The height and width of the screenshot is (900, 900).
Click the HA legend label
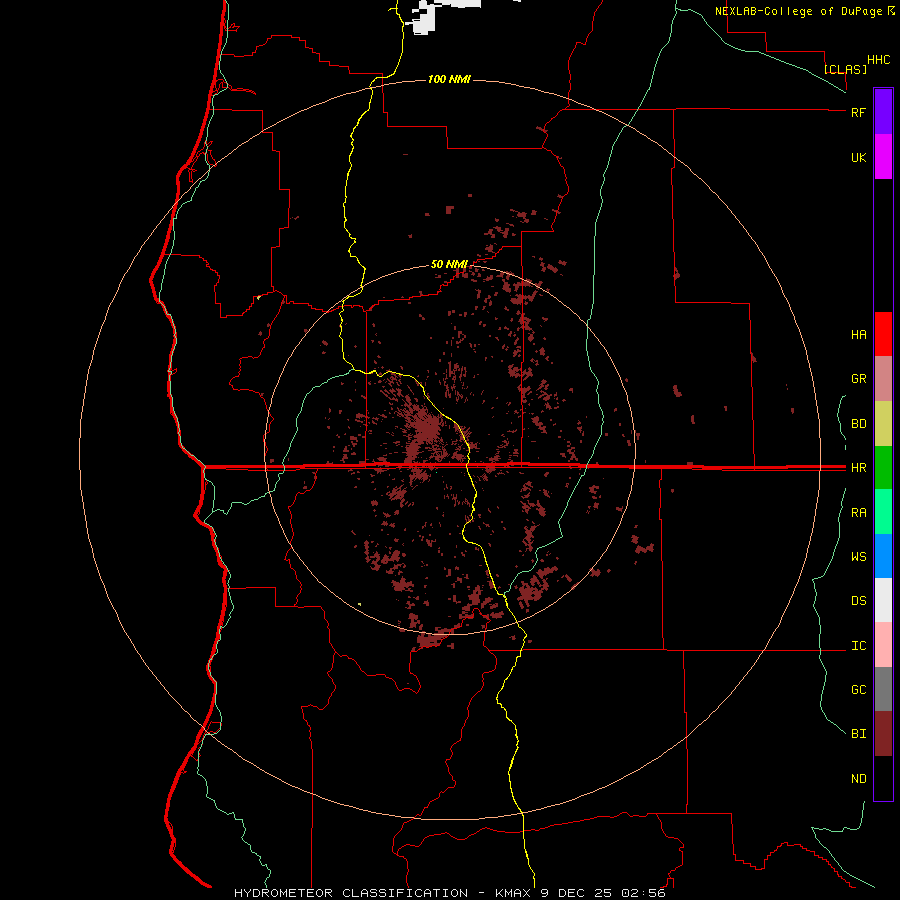pyautogui.click(x=858, y=335)
